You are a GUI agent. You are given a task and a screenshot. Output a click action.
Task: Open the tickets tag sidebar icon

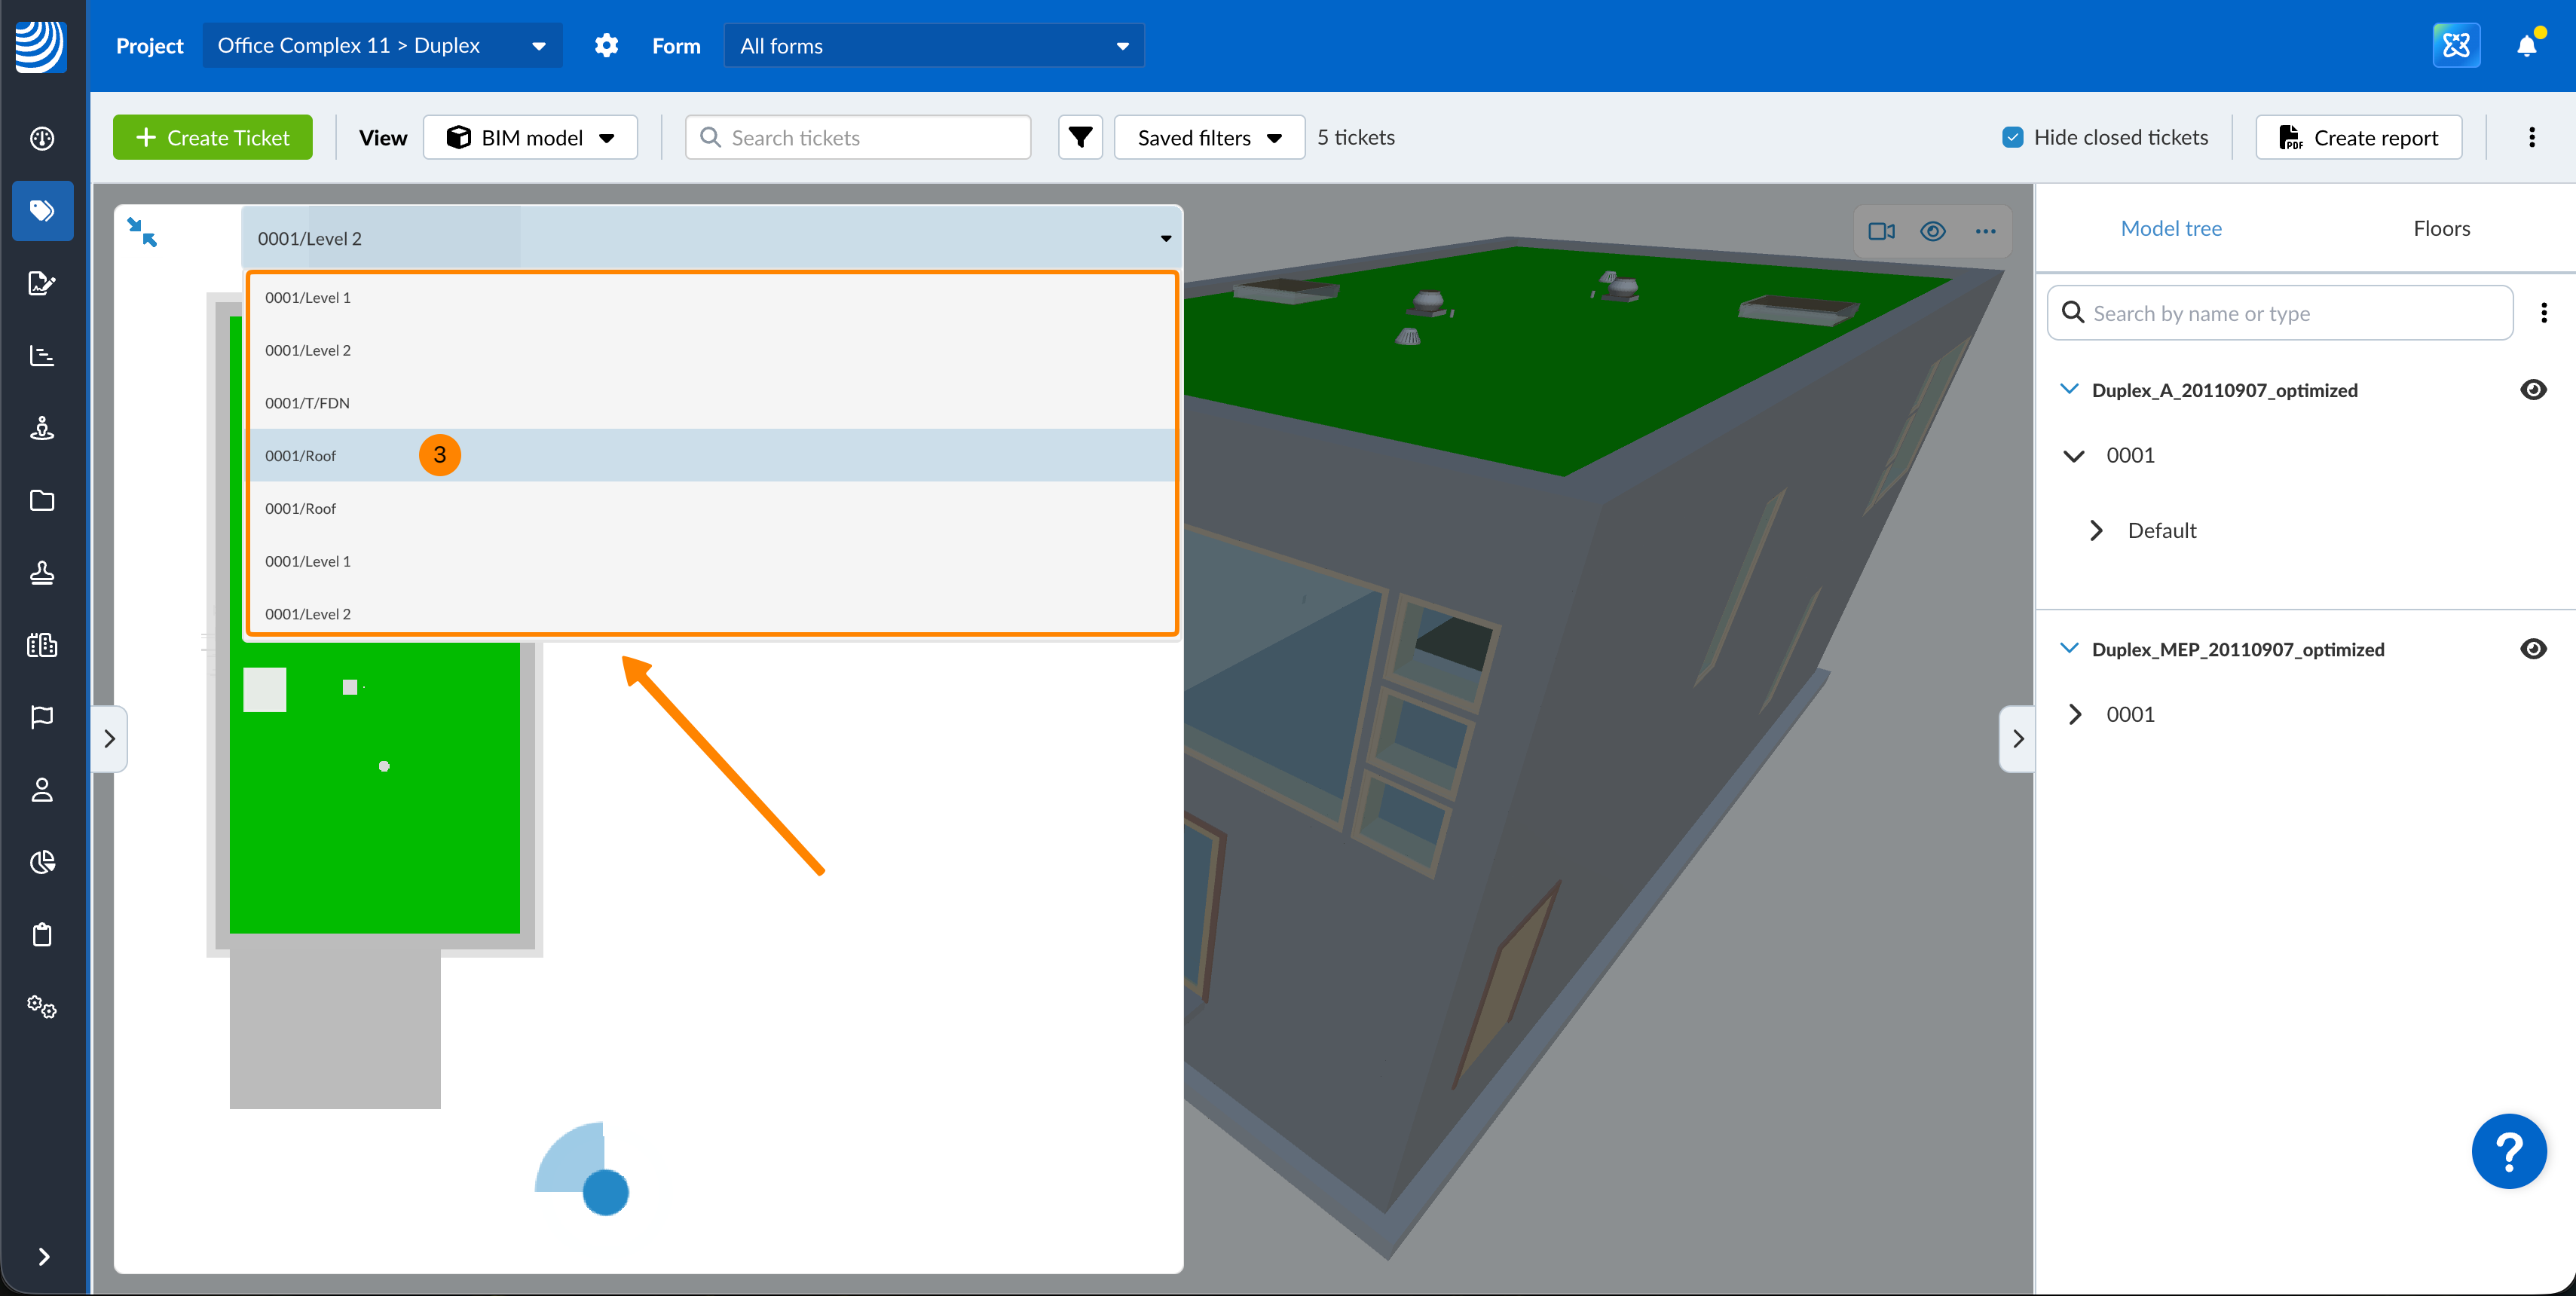click(x=42, y=210)
